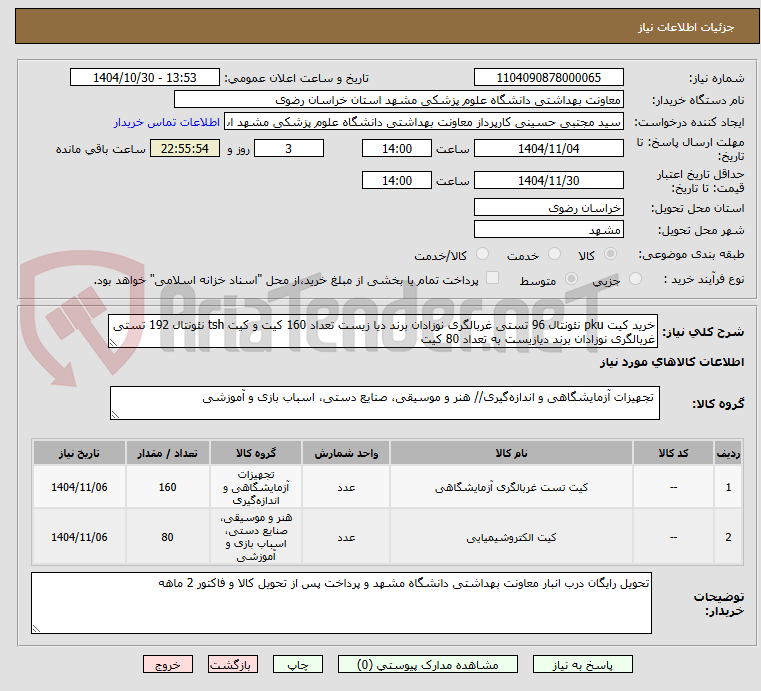The width and height of the screenshot is (761, 691).
Task: Click the response deadline date 1404/11/04
Action: click(x=548, y=148)
